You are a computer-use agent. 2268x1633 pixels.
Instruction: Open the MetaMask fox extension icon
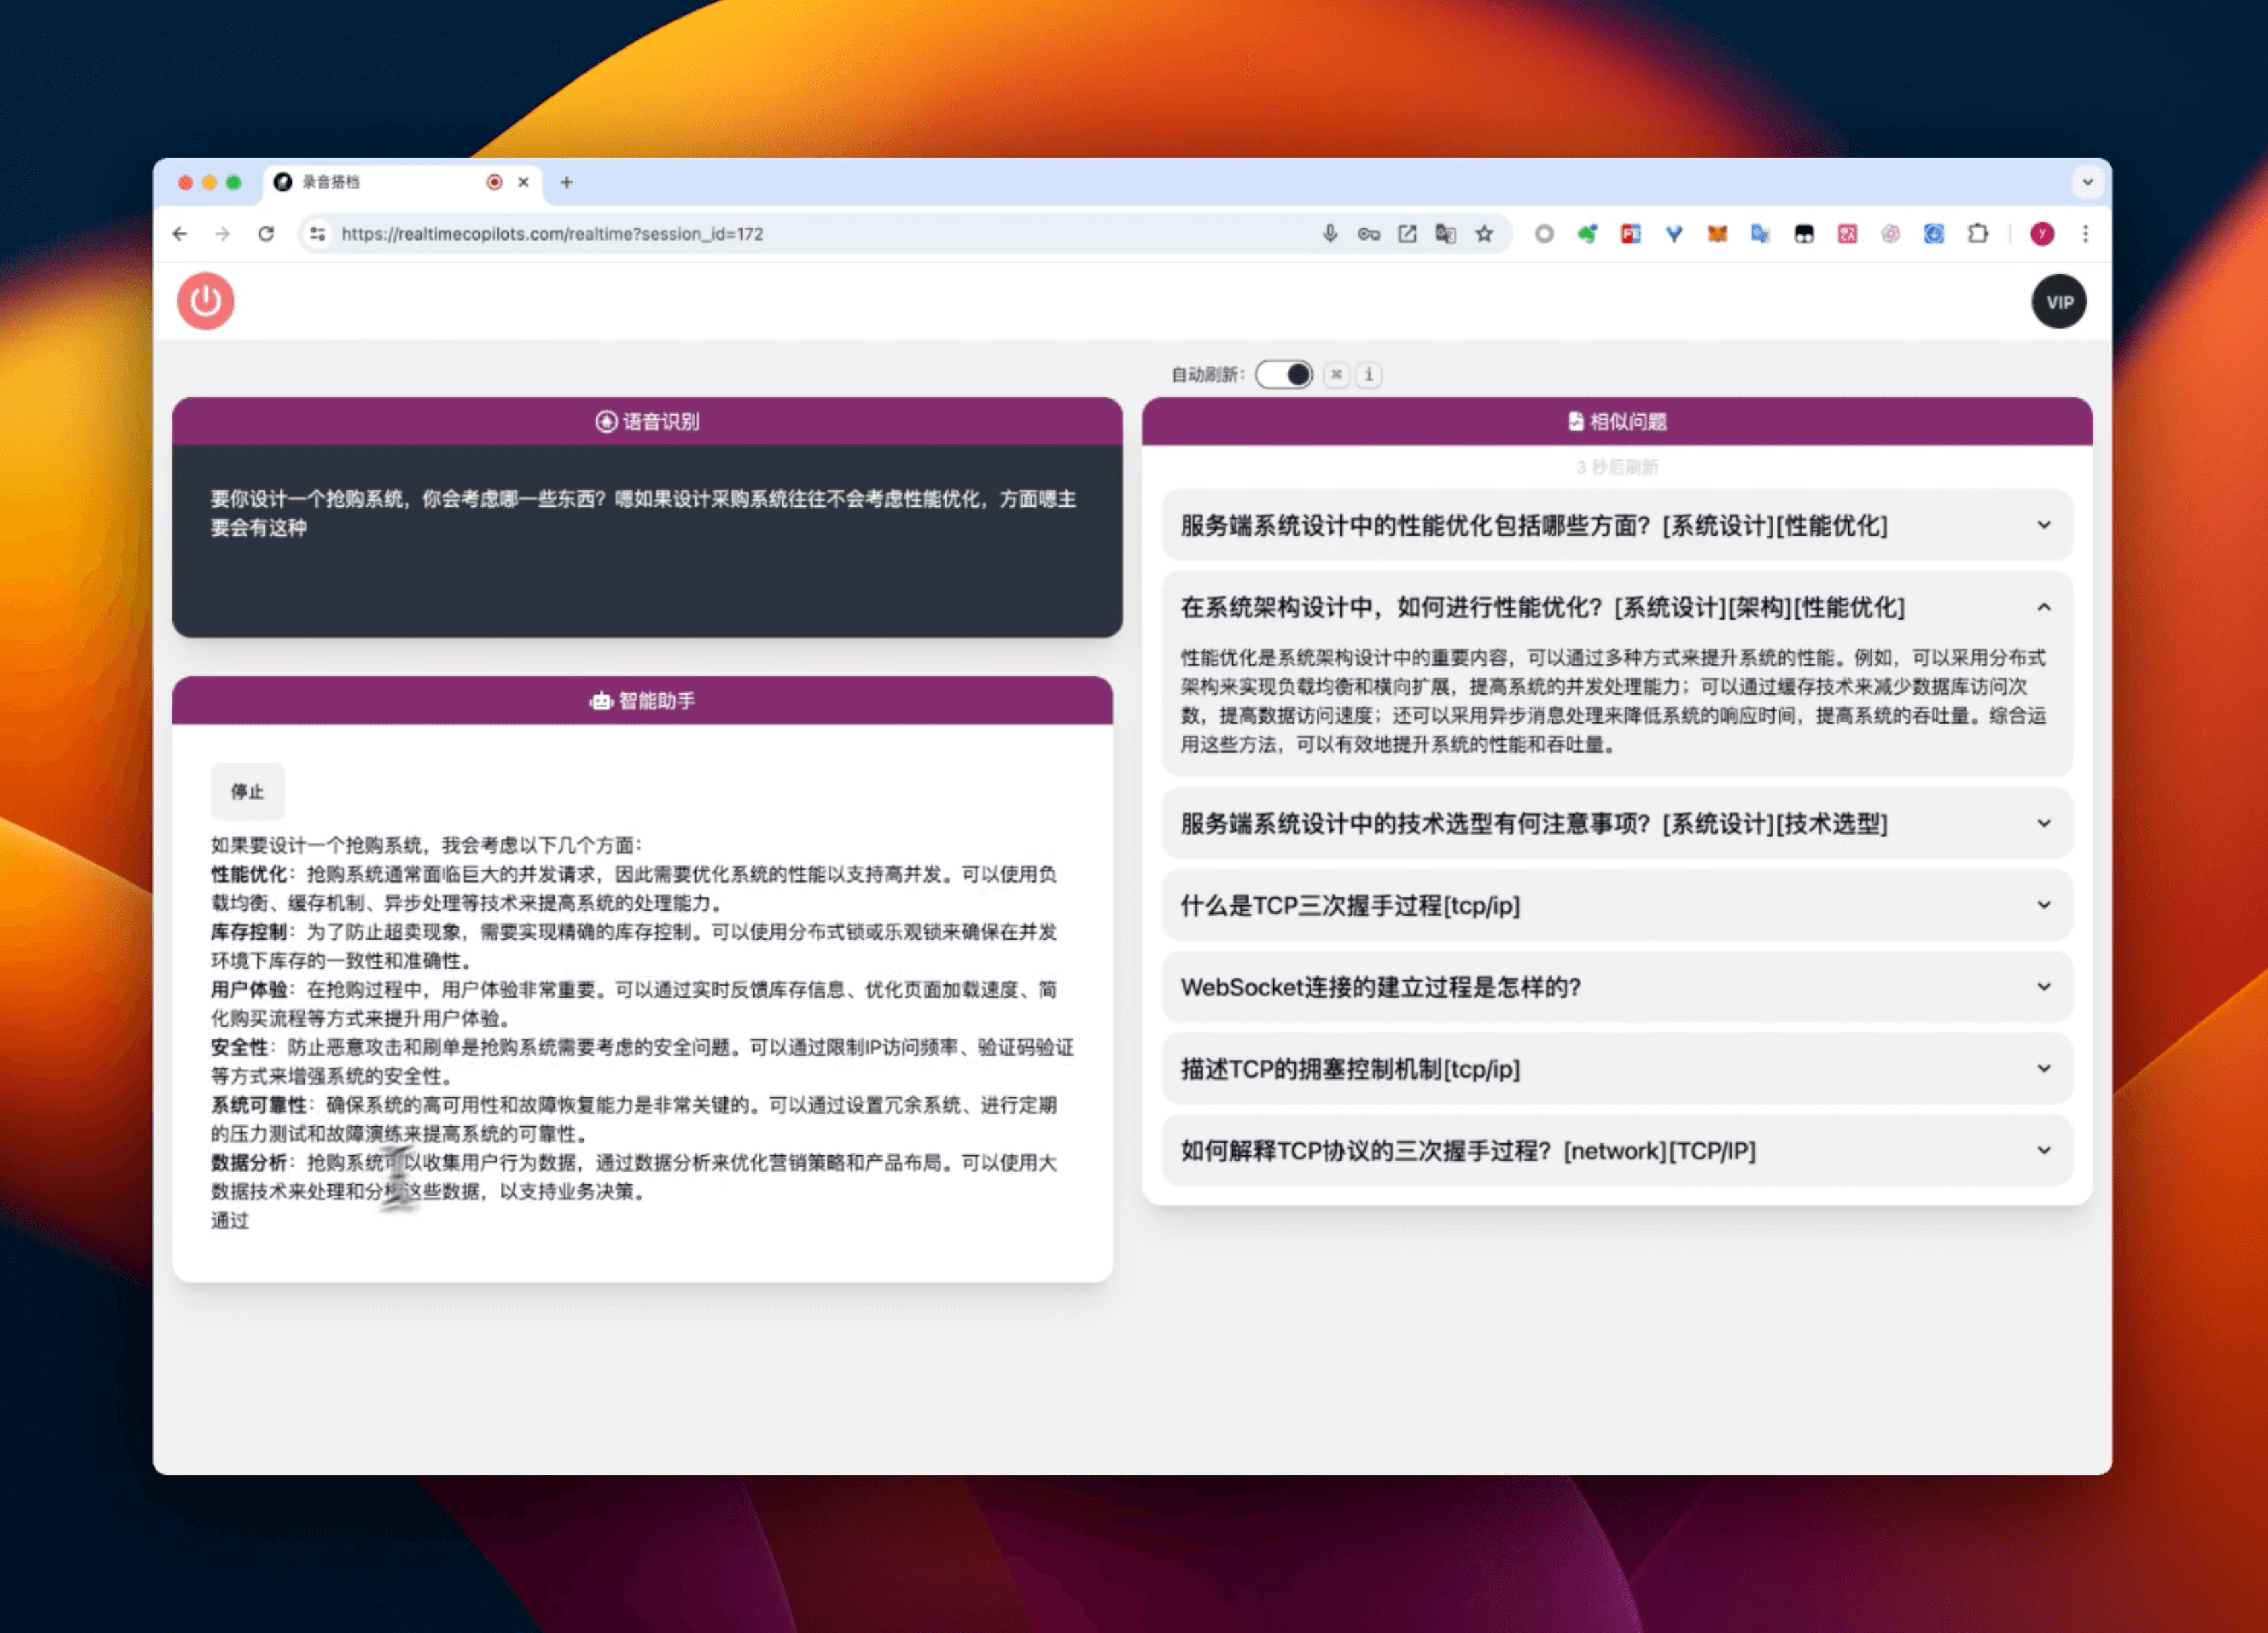(x=1717, y=234)
